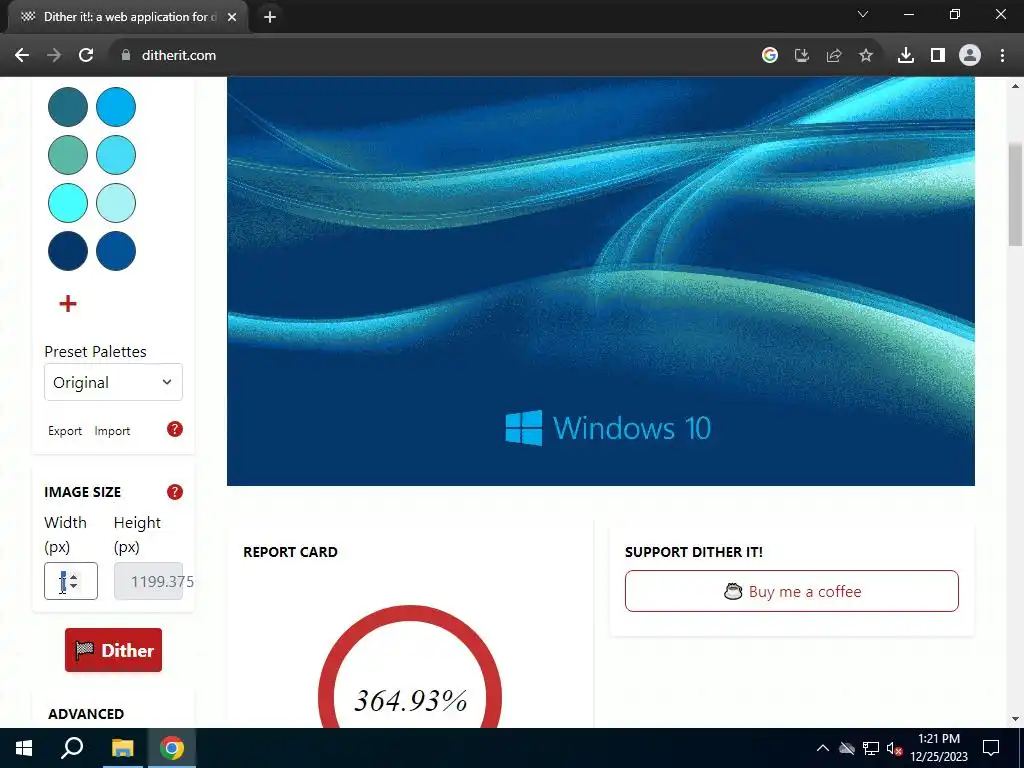Image resolution: width=1024 pixels, height=768 pixels.
Task: Open the network tray icon
Action: 871,748
